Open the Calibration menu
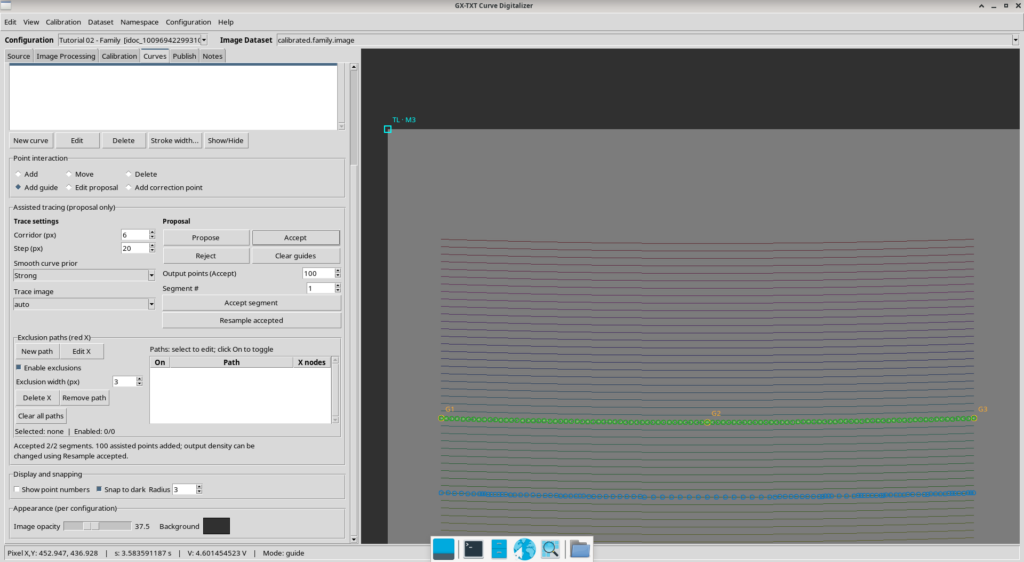Screen dimensions: 1024x562 pos(63,22)
